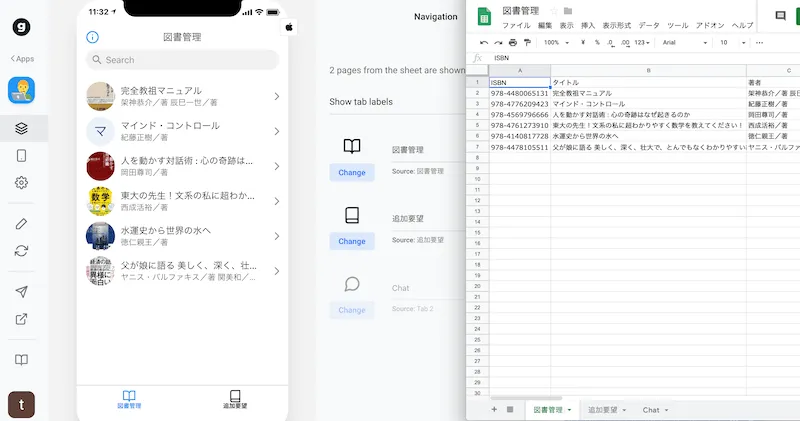Click the speech bubble Chat icon

coord(352,284)
